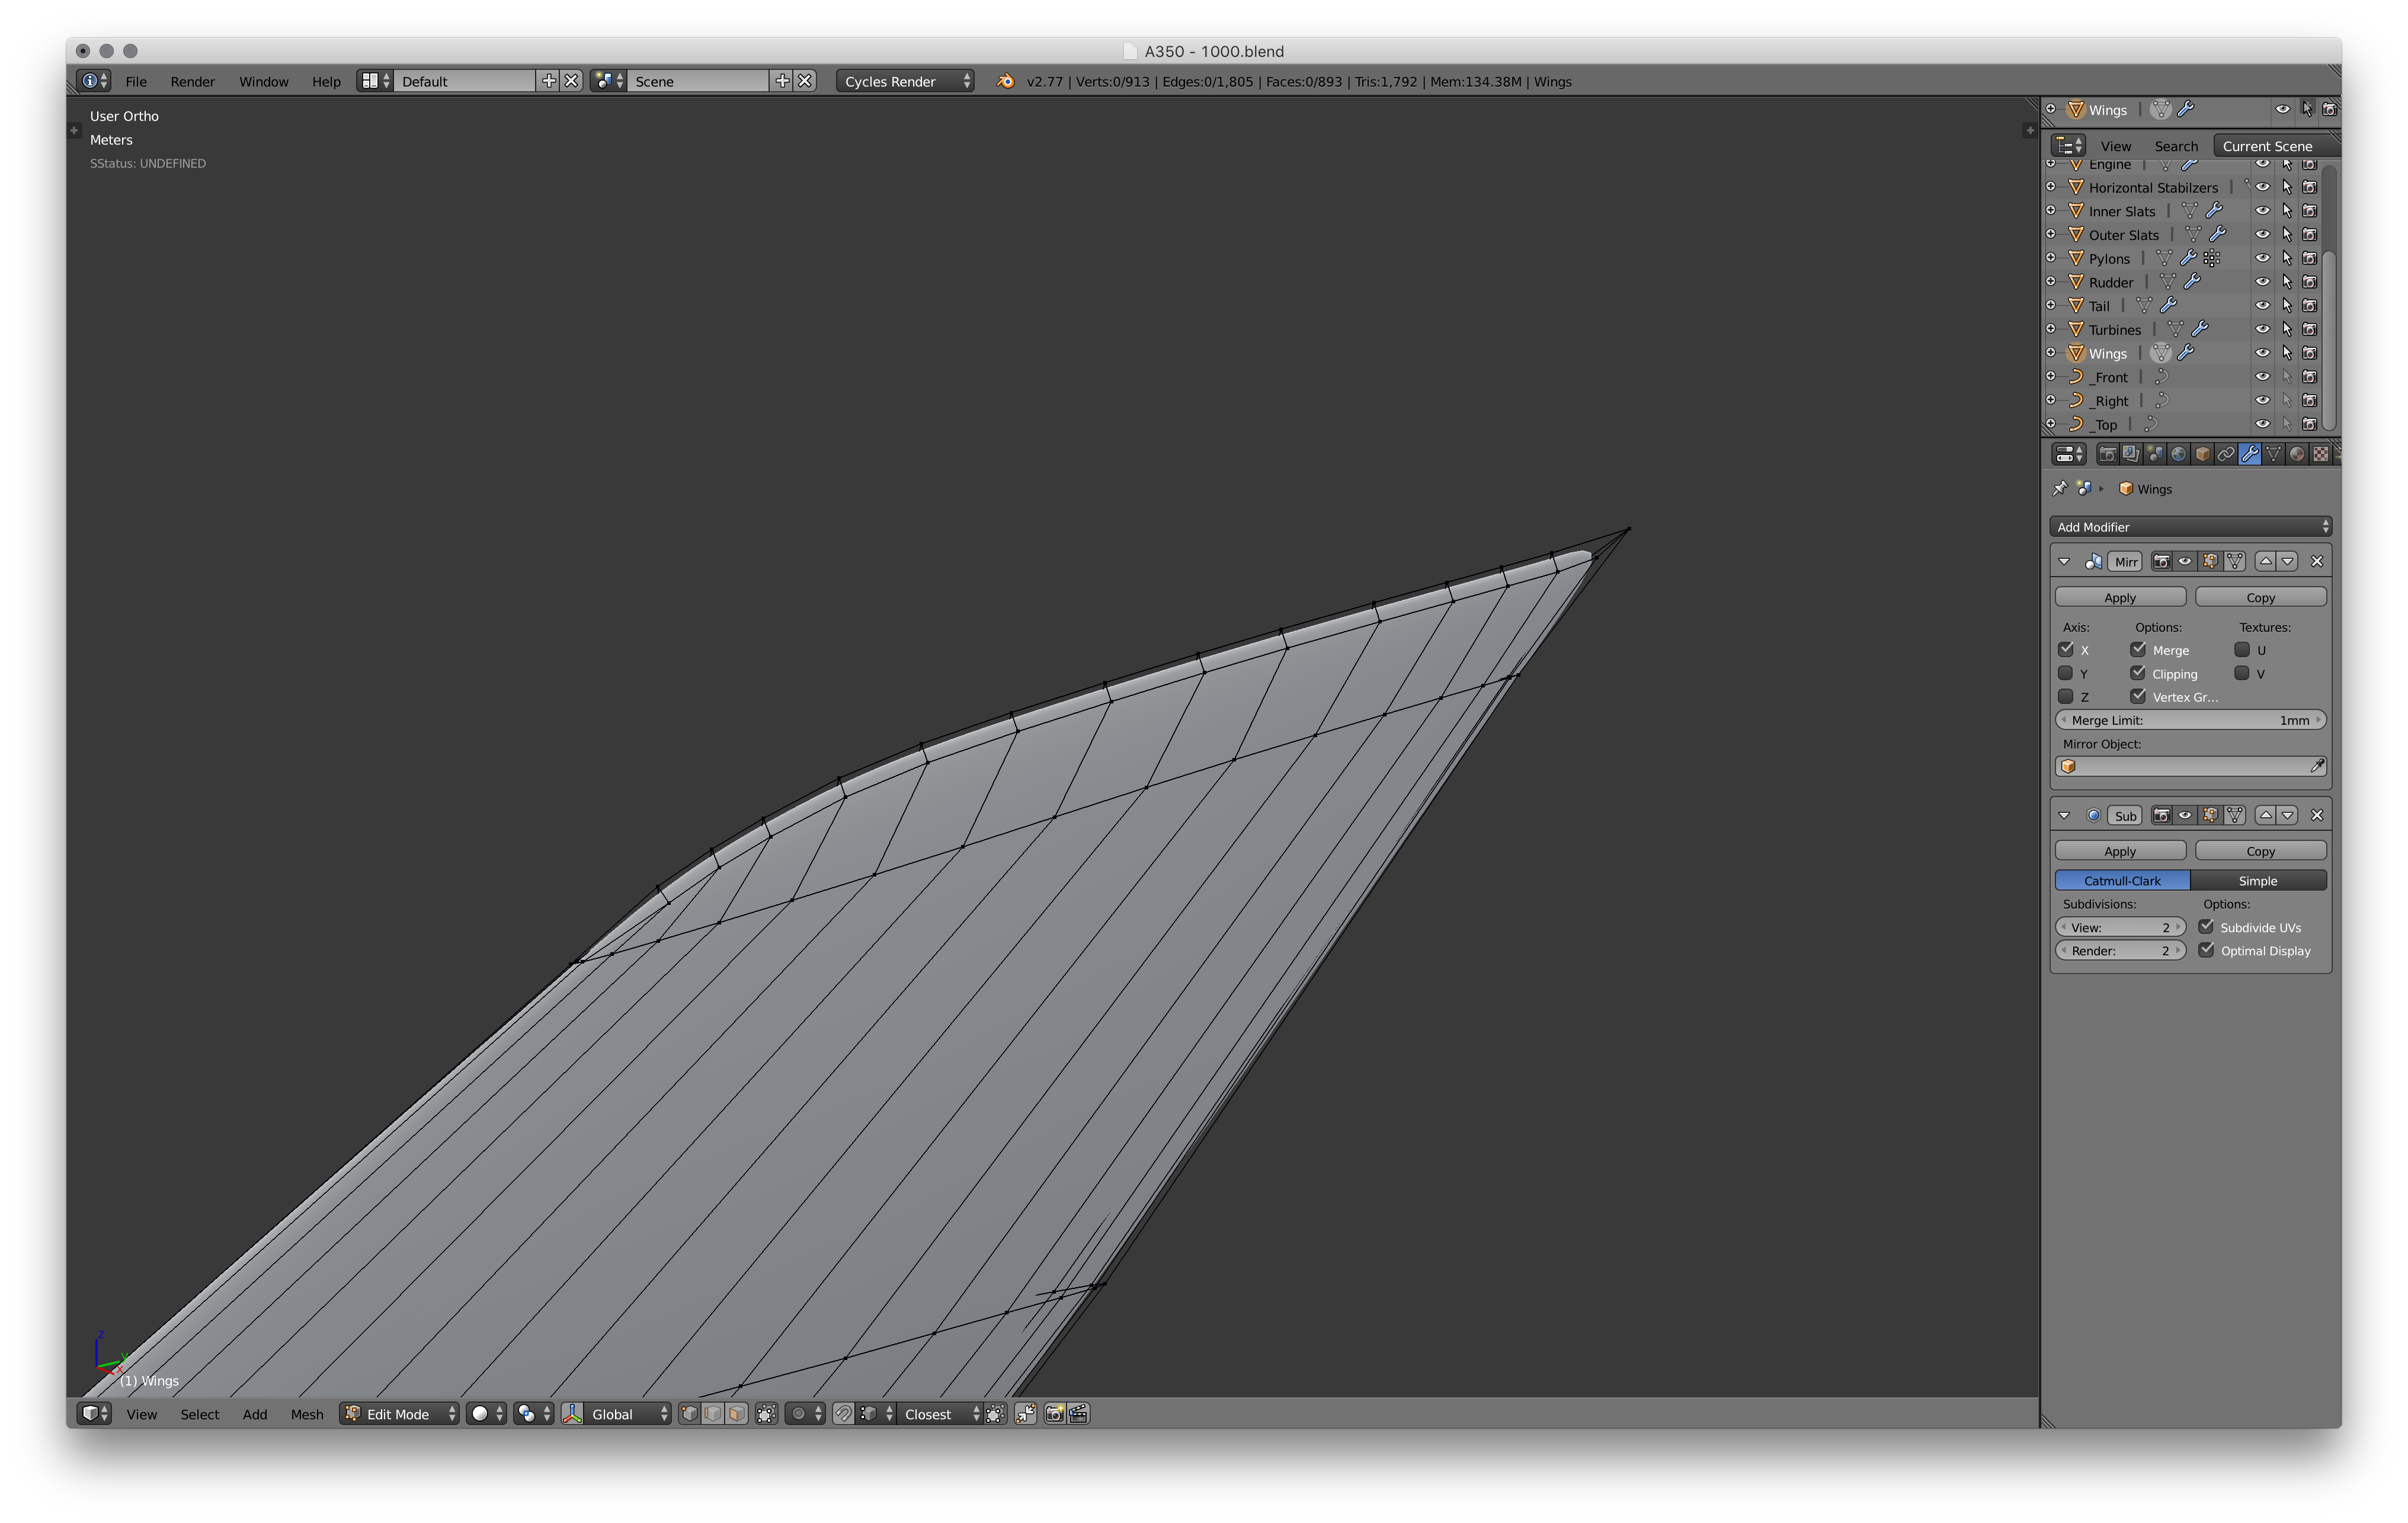
Task: Open the Render menu
Action: (x=192, y=81)
